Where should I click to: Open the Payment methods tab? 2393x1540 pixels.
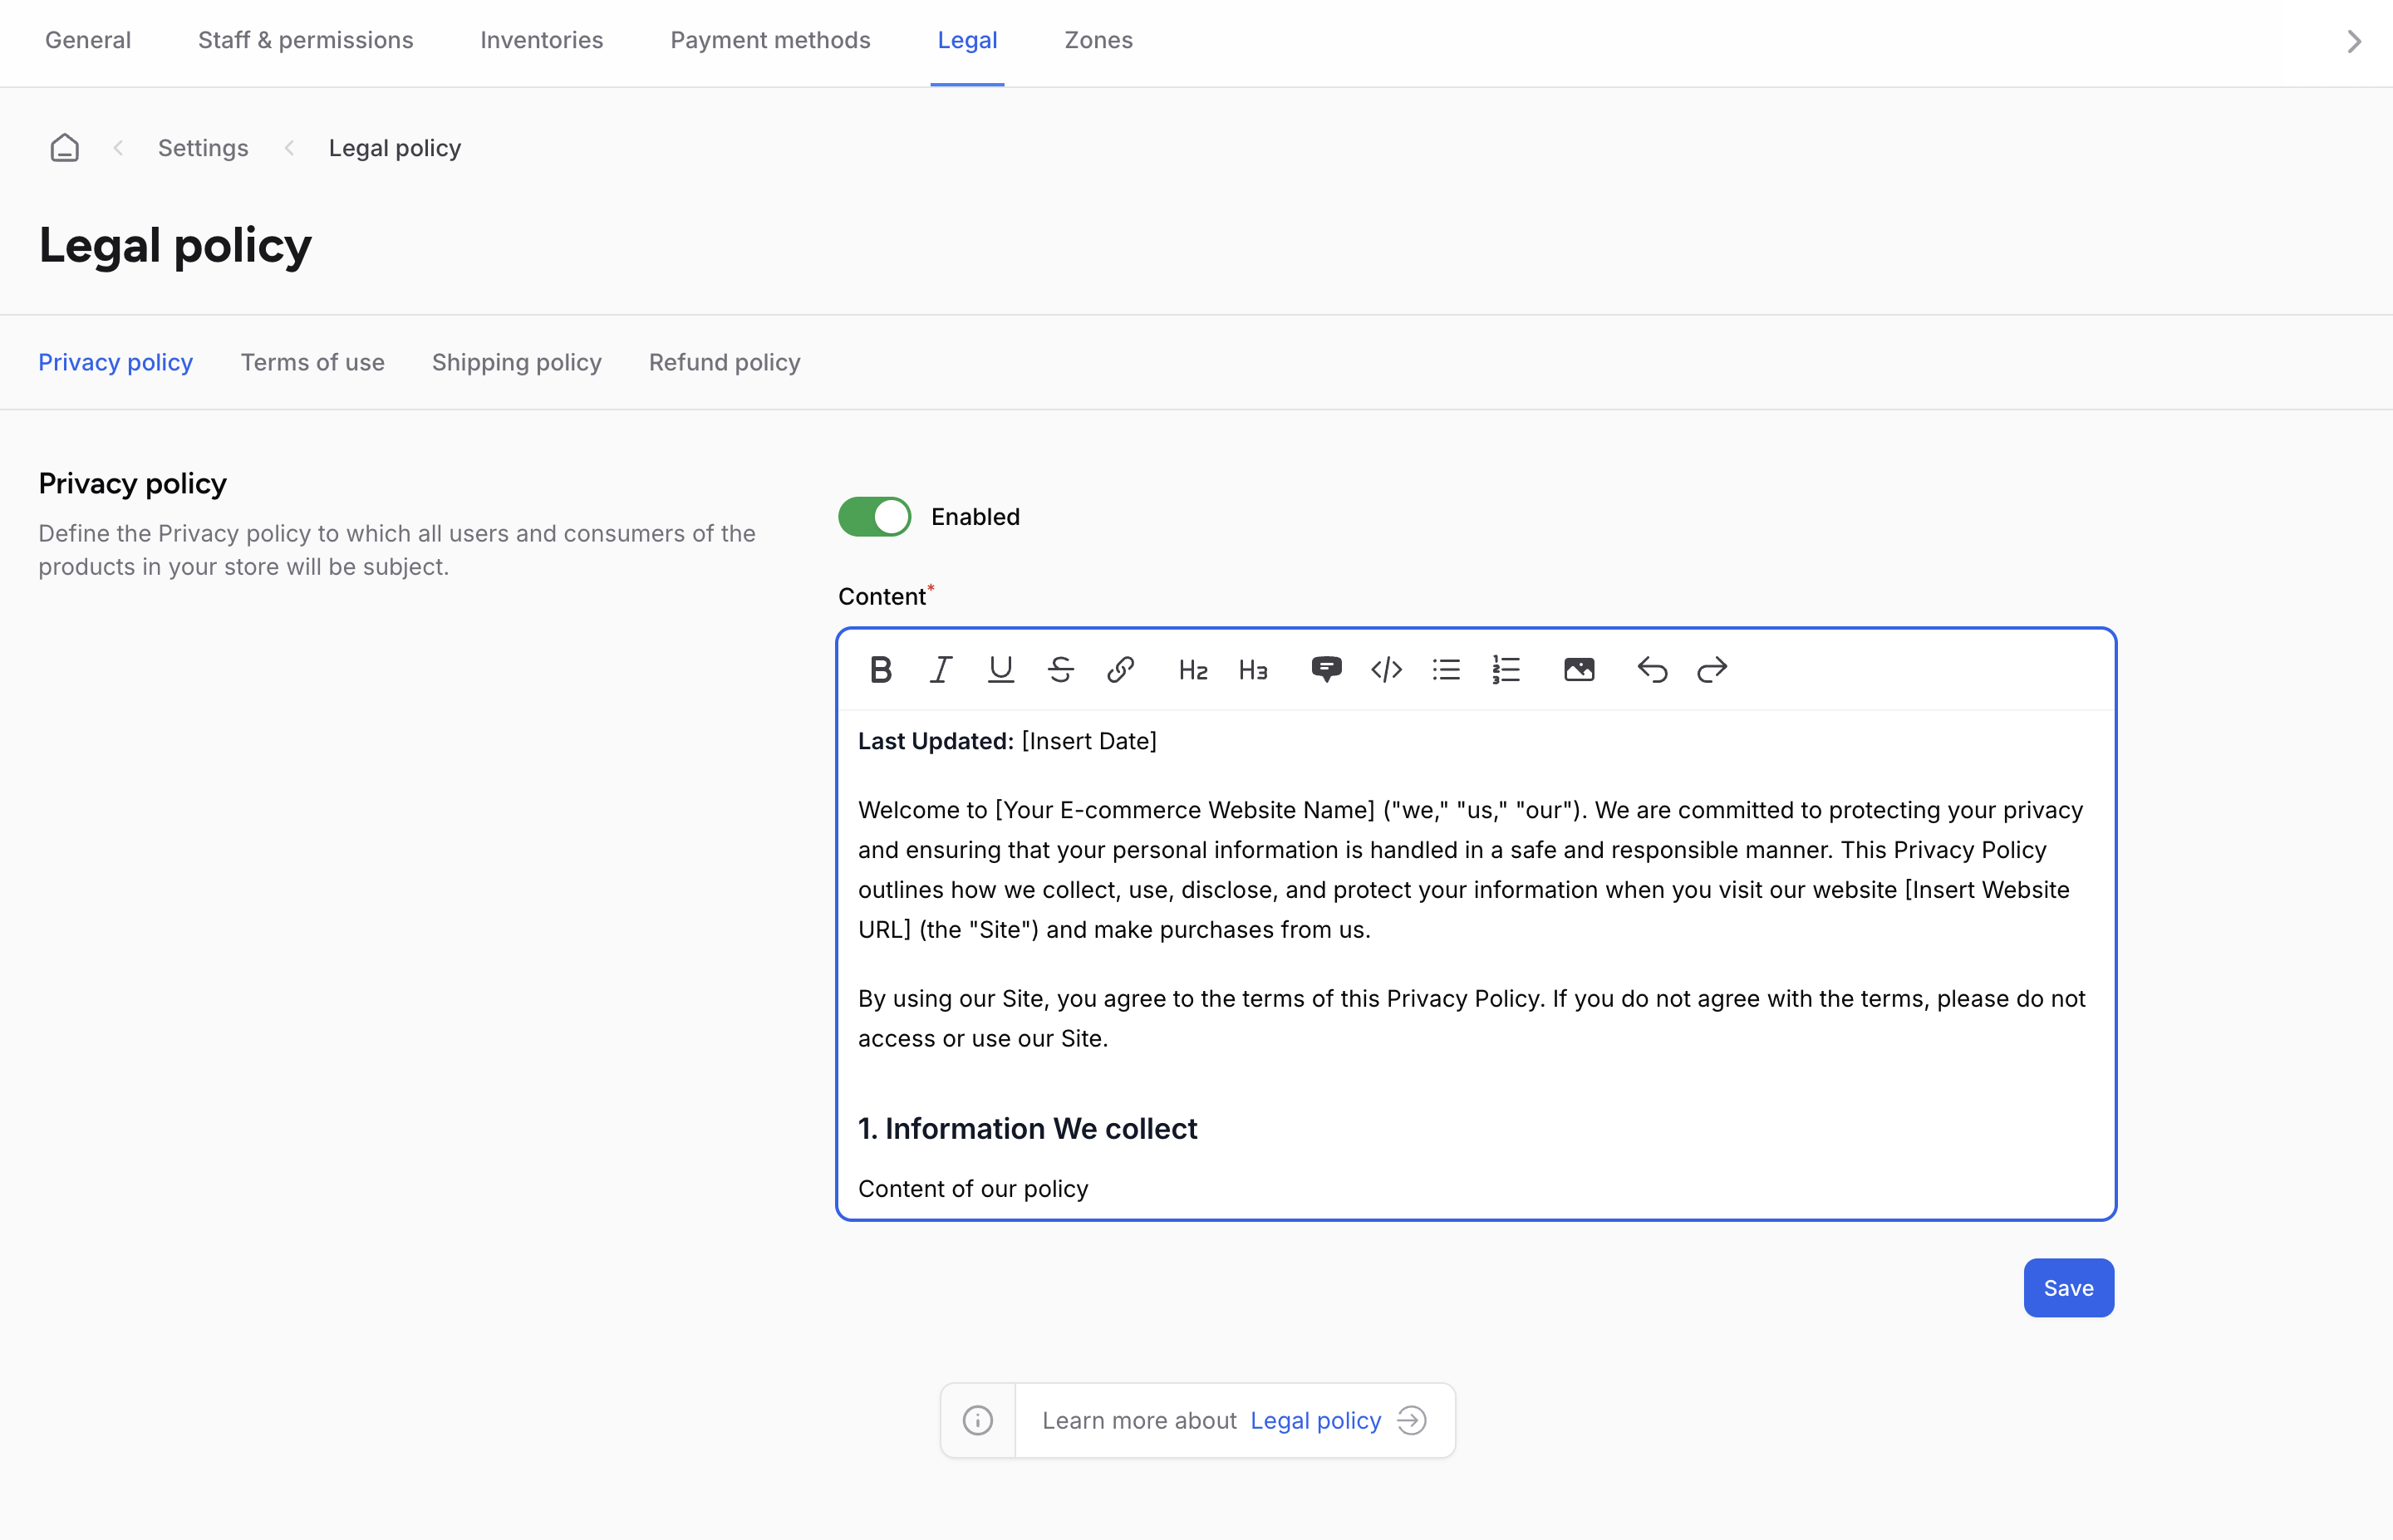[x=770, y=40]
